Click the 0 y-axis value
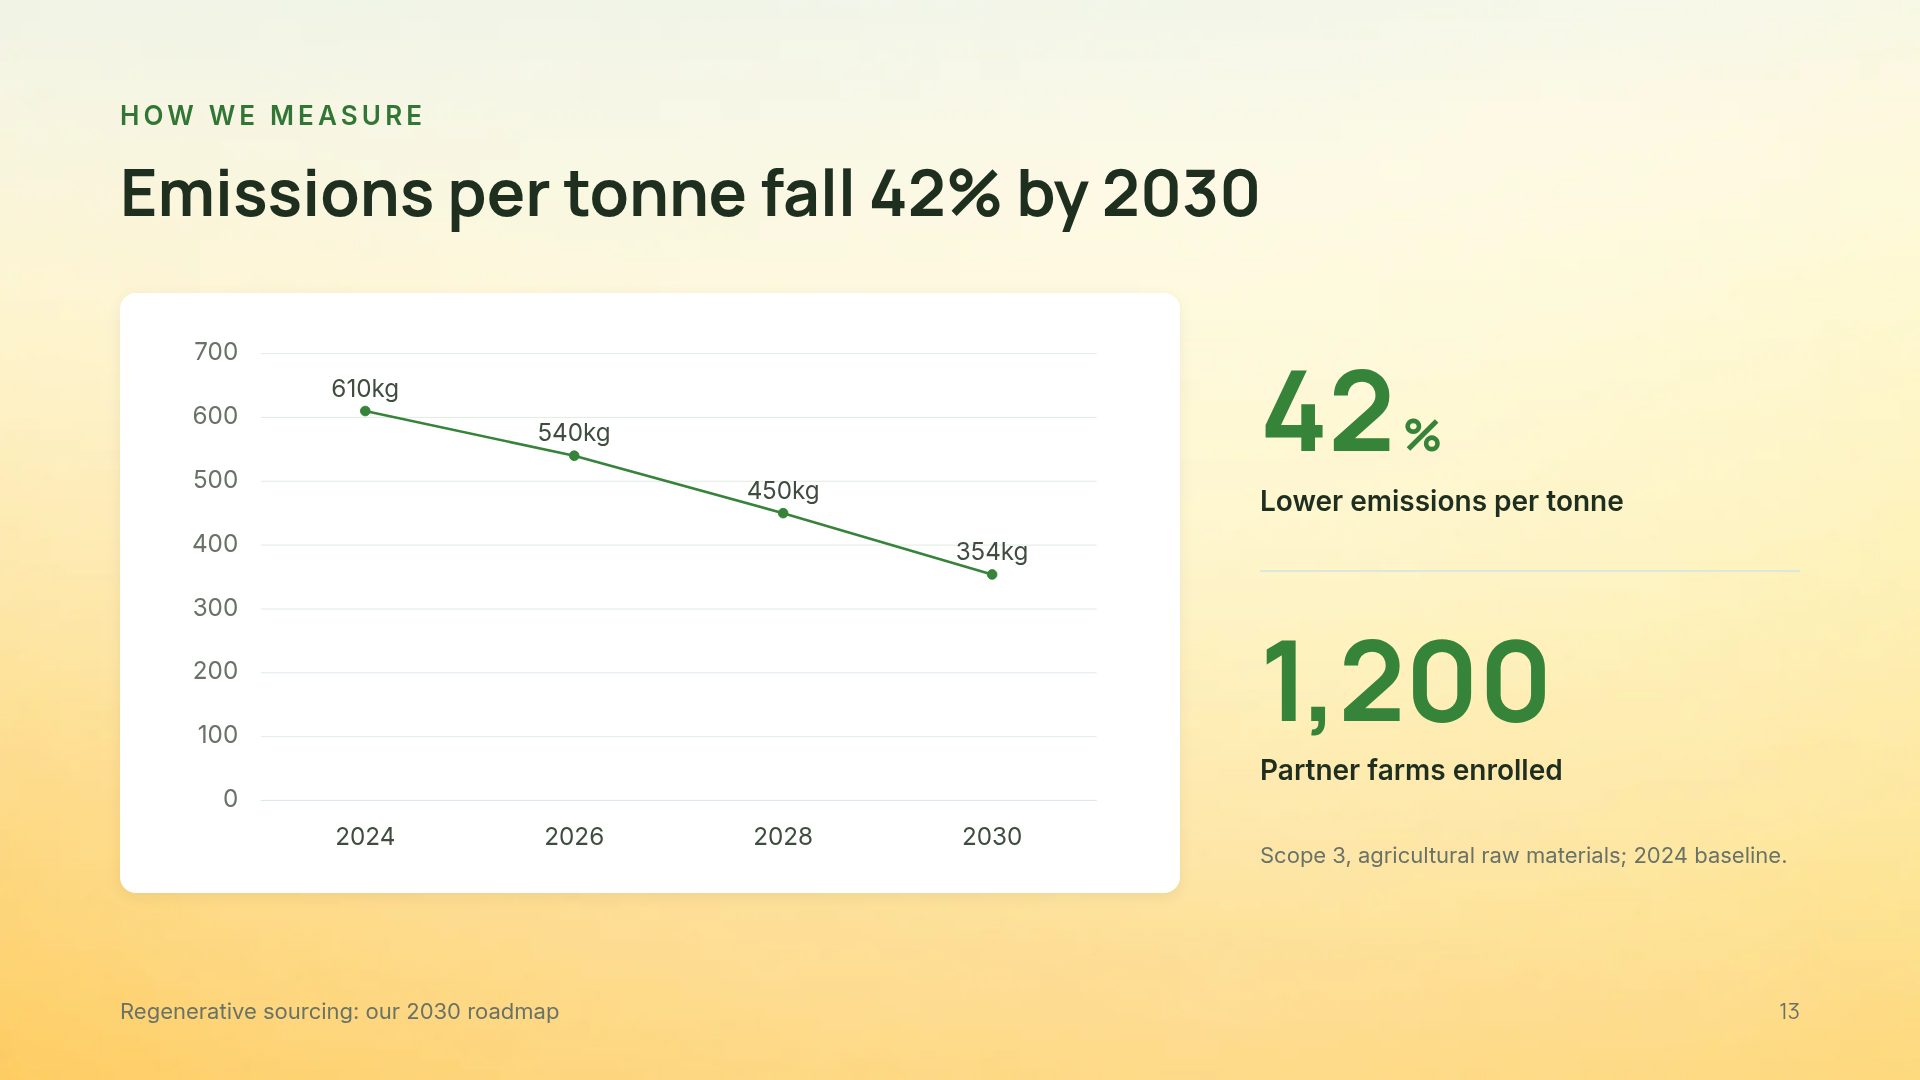The height and width of the screenshot is (1080, 1920). pos(231,799)
